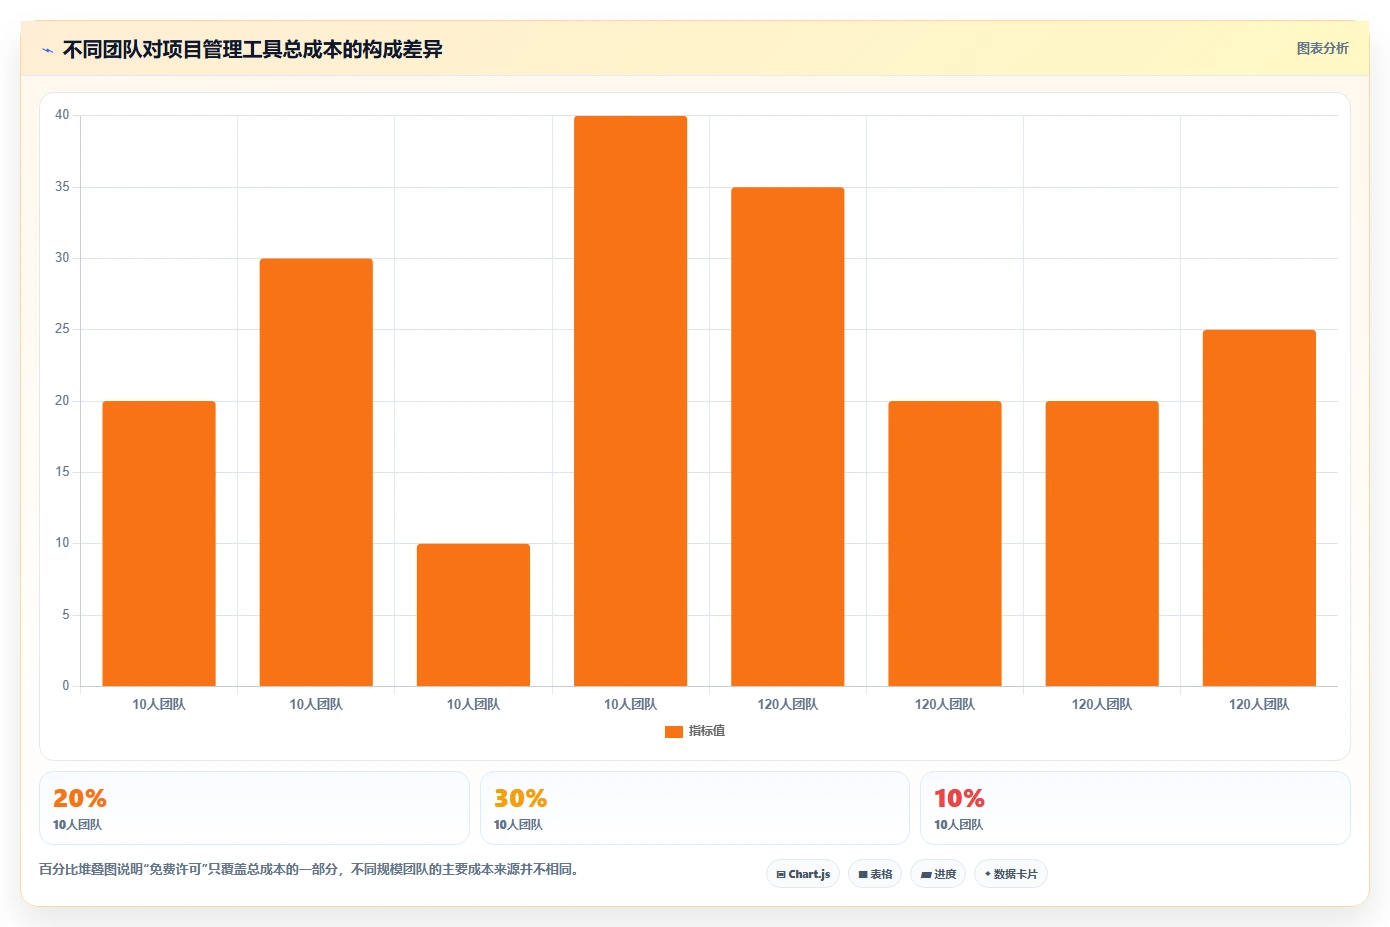
Task: Select the 进度 chip
Action: tap(938, 874)
